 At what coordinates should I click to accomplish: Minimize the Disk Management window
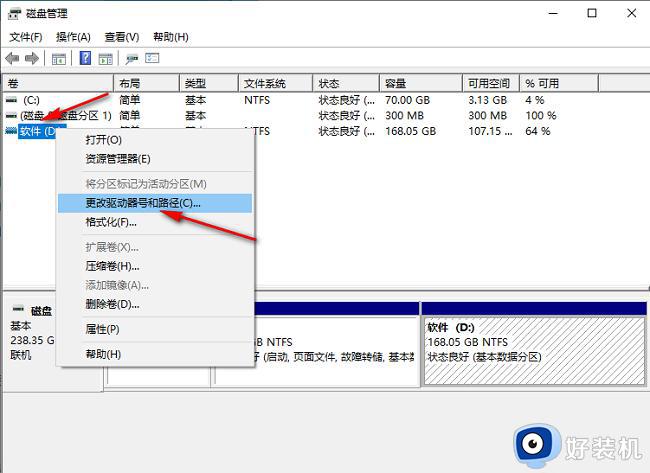tap(553, 13)
